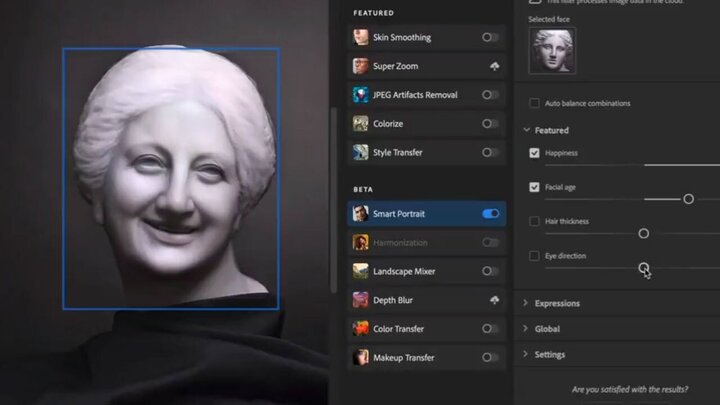
Task: Click the Smart Portrait filter thumbnail icon
Action: click(360, 214)
